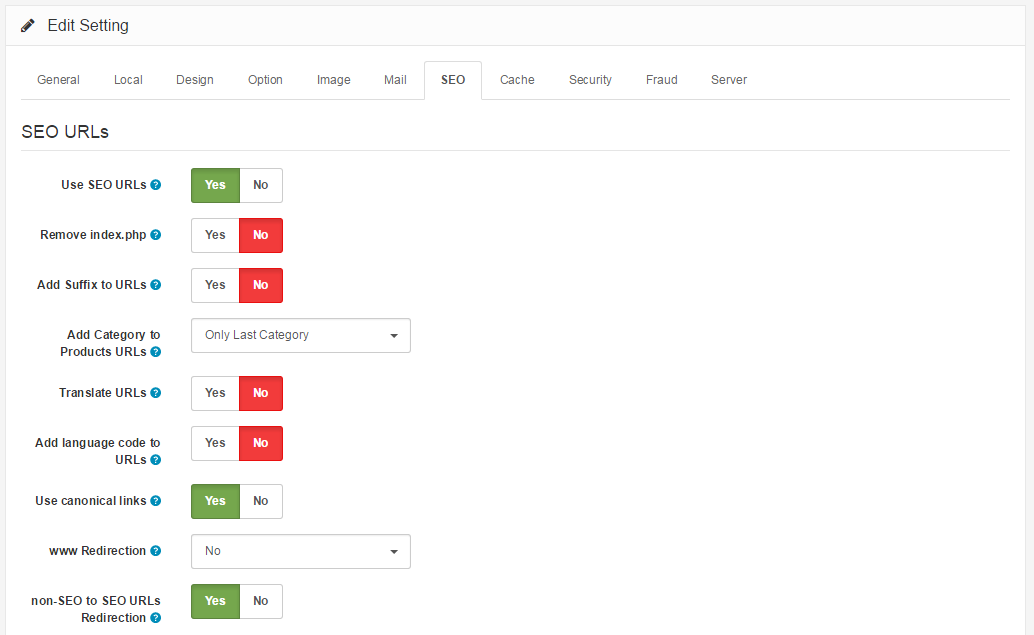Viewport: 1034px width, 635px height.
Task: Switch to the Security tab
Action: coord(590,80)
